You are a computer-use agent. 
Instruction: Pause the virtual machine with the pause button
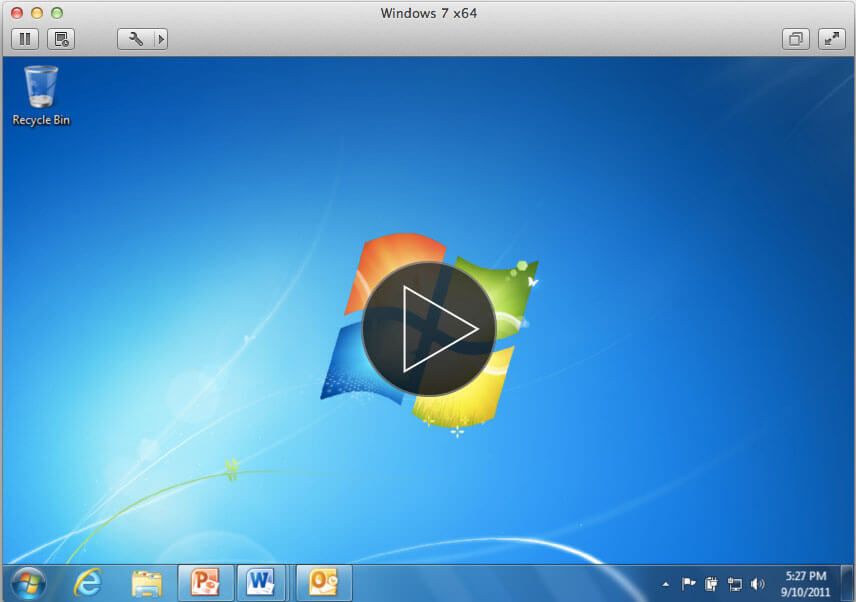point(25,39)
